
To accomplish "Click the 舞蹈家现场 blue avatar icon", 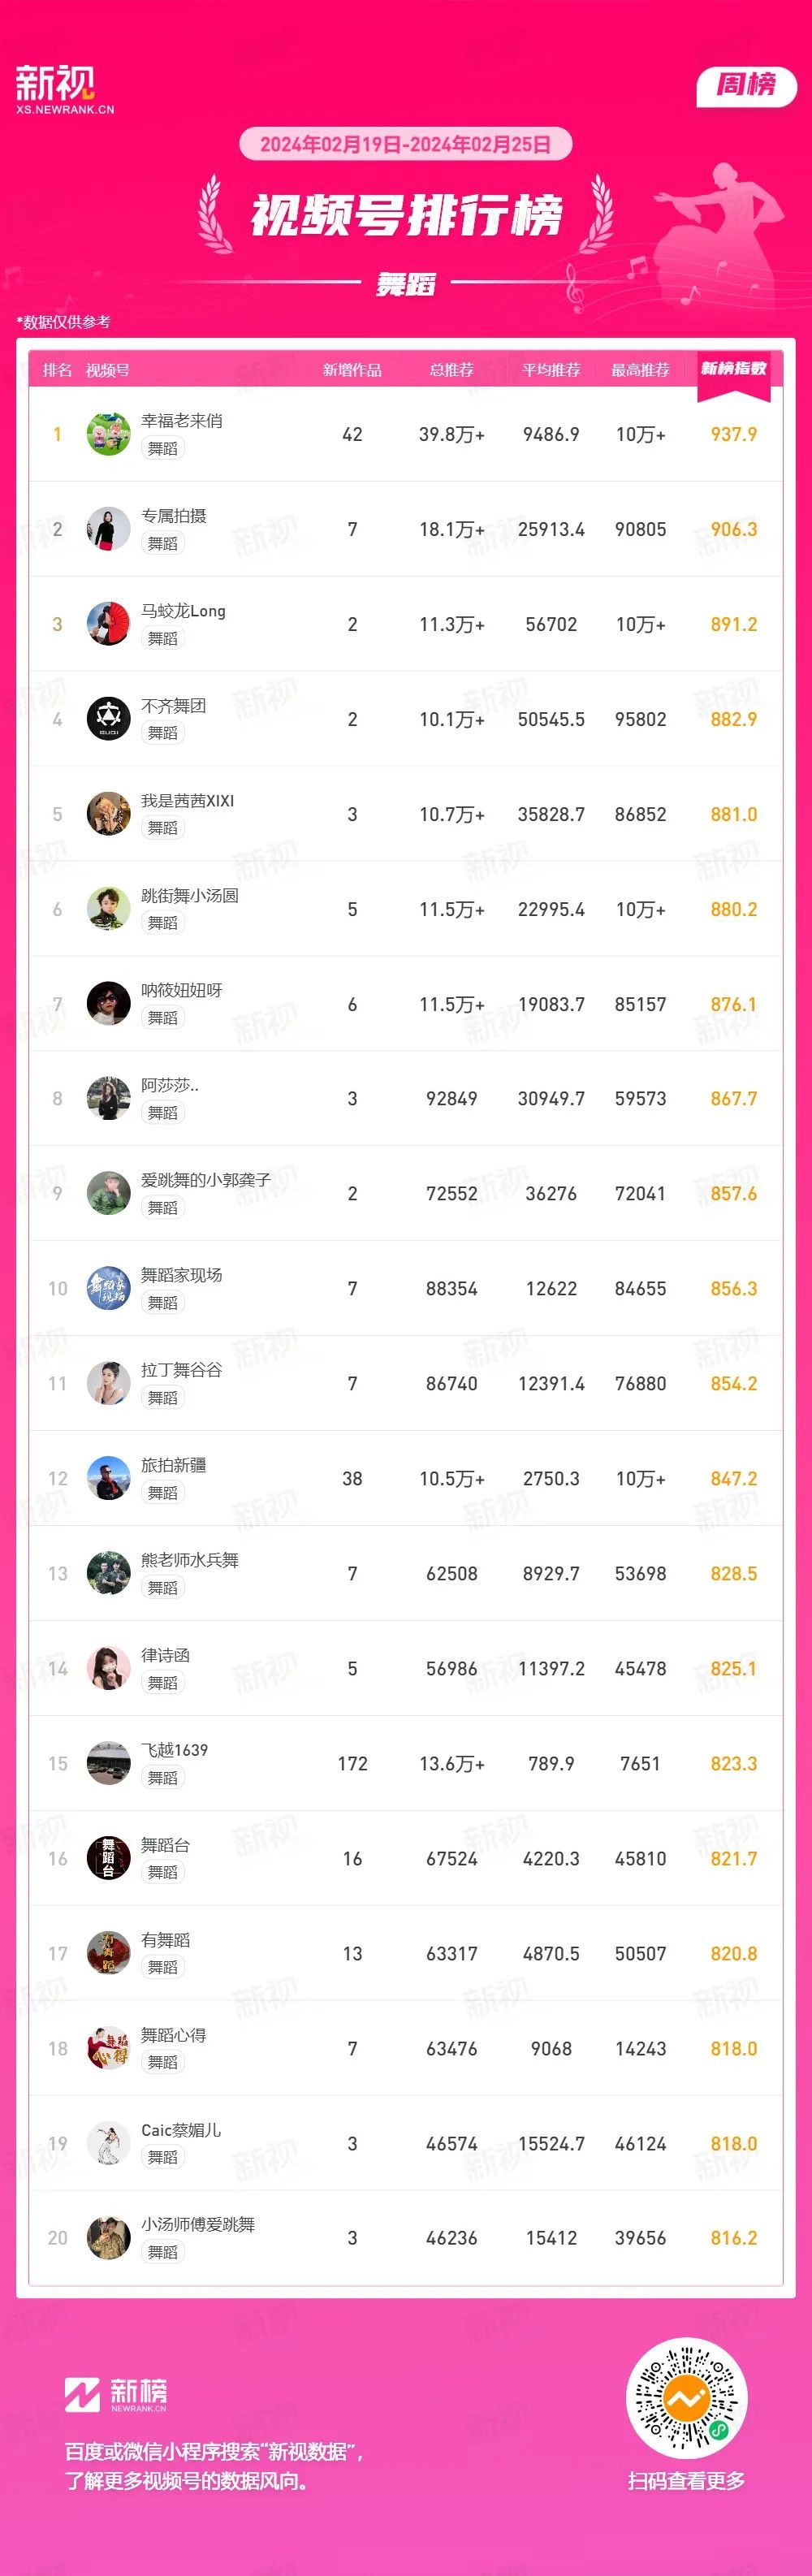I will [x=108, y=1289].
